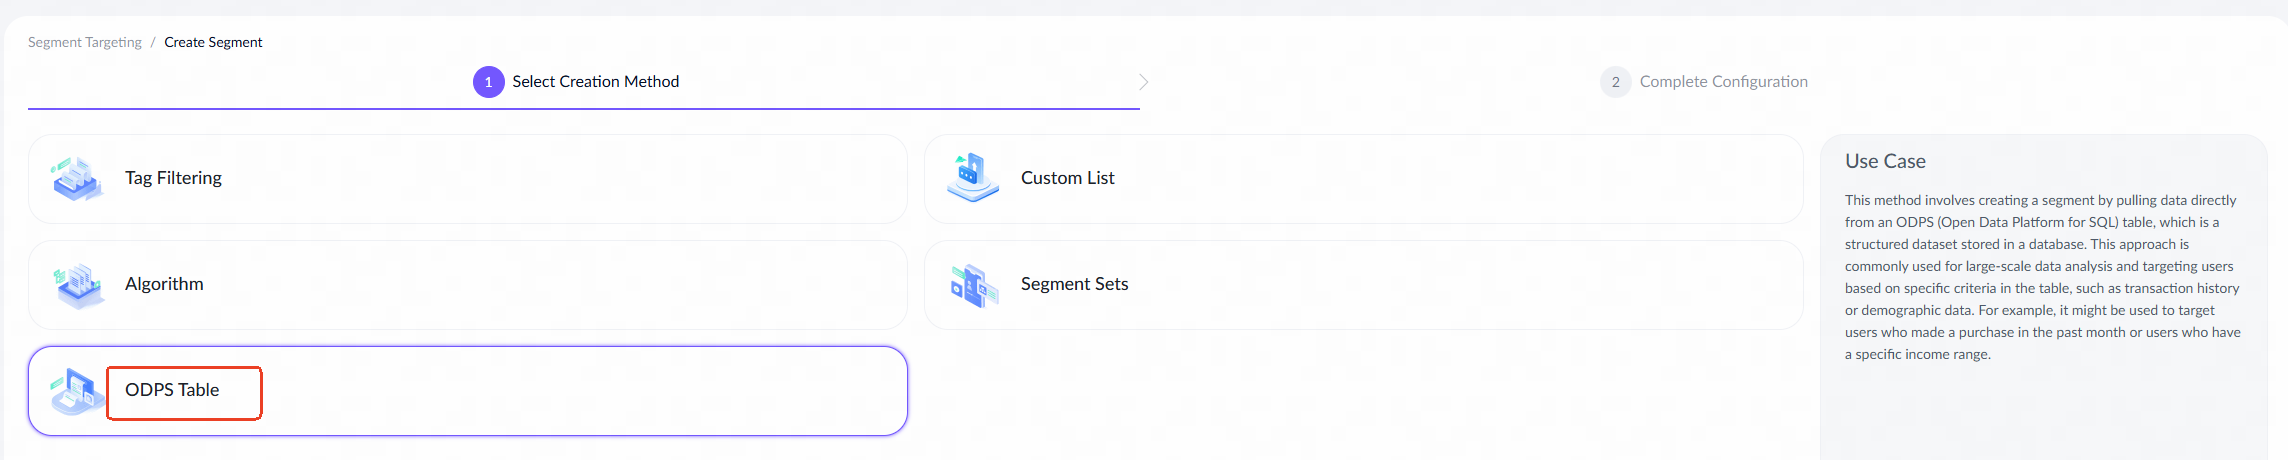Viewport: 2288px width, 460px height.
Task: Click the Use Case description paragraph
Action: tap(2042, 277)
